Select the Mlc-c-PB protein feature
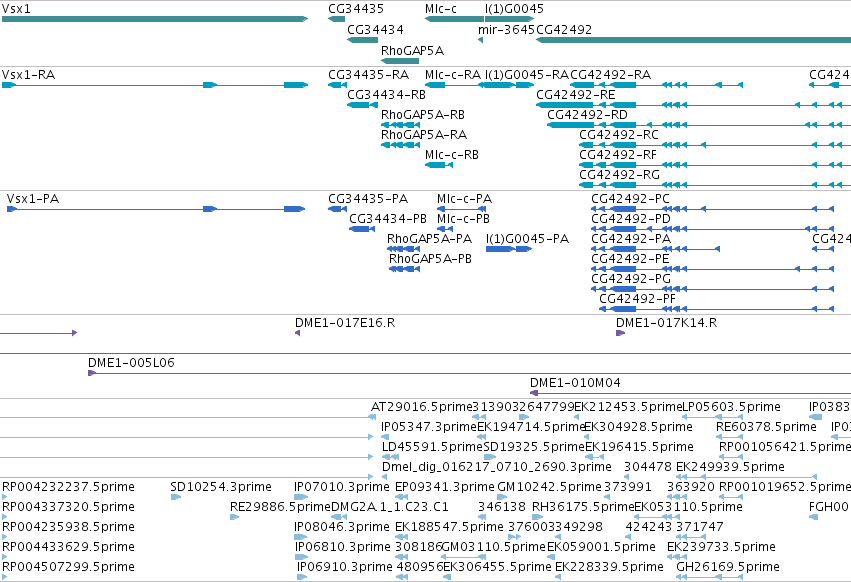Screen dimensions: 851x582 pyautogui.click(x=445, y=229)
